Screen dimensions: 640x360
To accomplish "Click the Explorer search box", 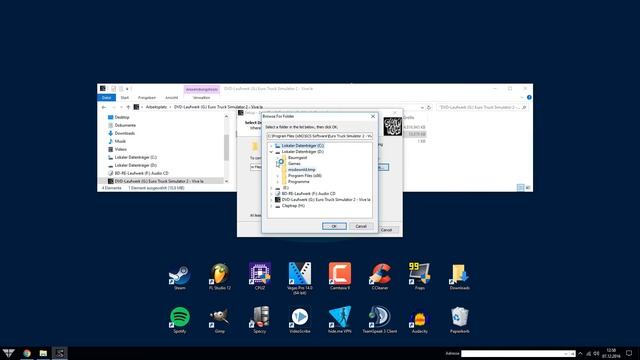I will pos(482,107).
